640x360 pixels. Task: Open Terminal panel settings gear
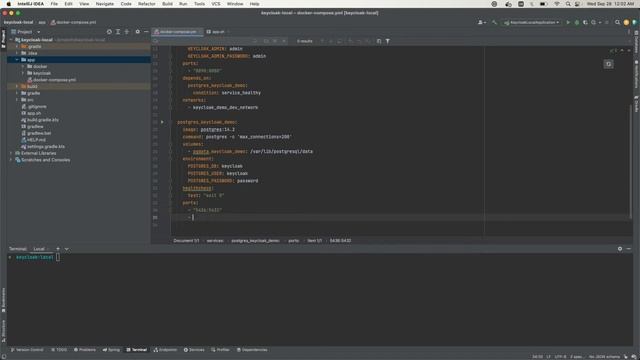[x=620, y=249]
